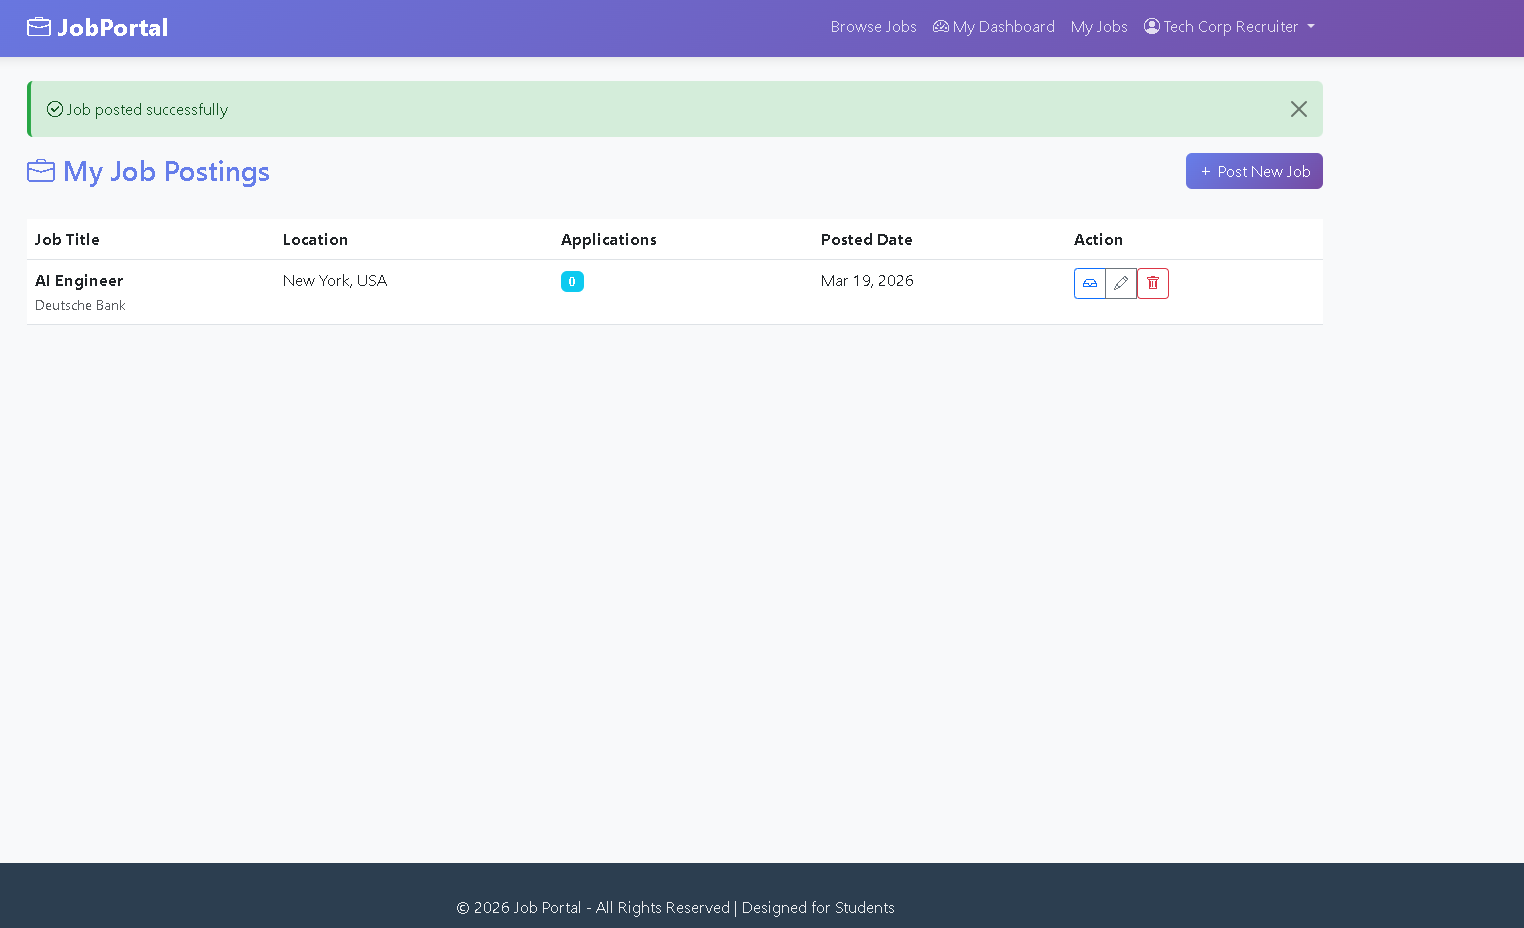Click the 'New York, USA' location cell
This screenshot has width=1524, height=928.
[x=335, y=281]
